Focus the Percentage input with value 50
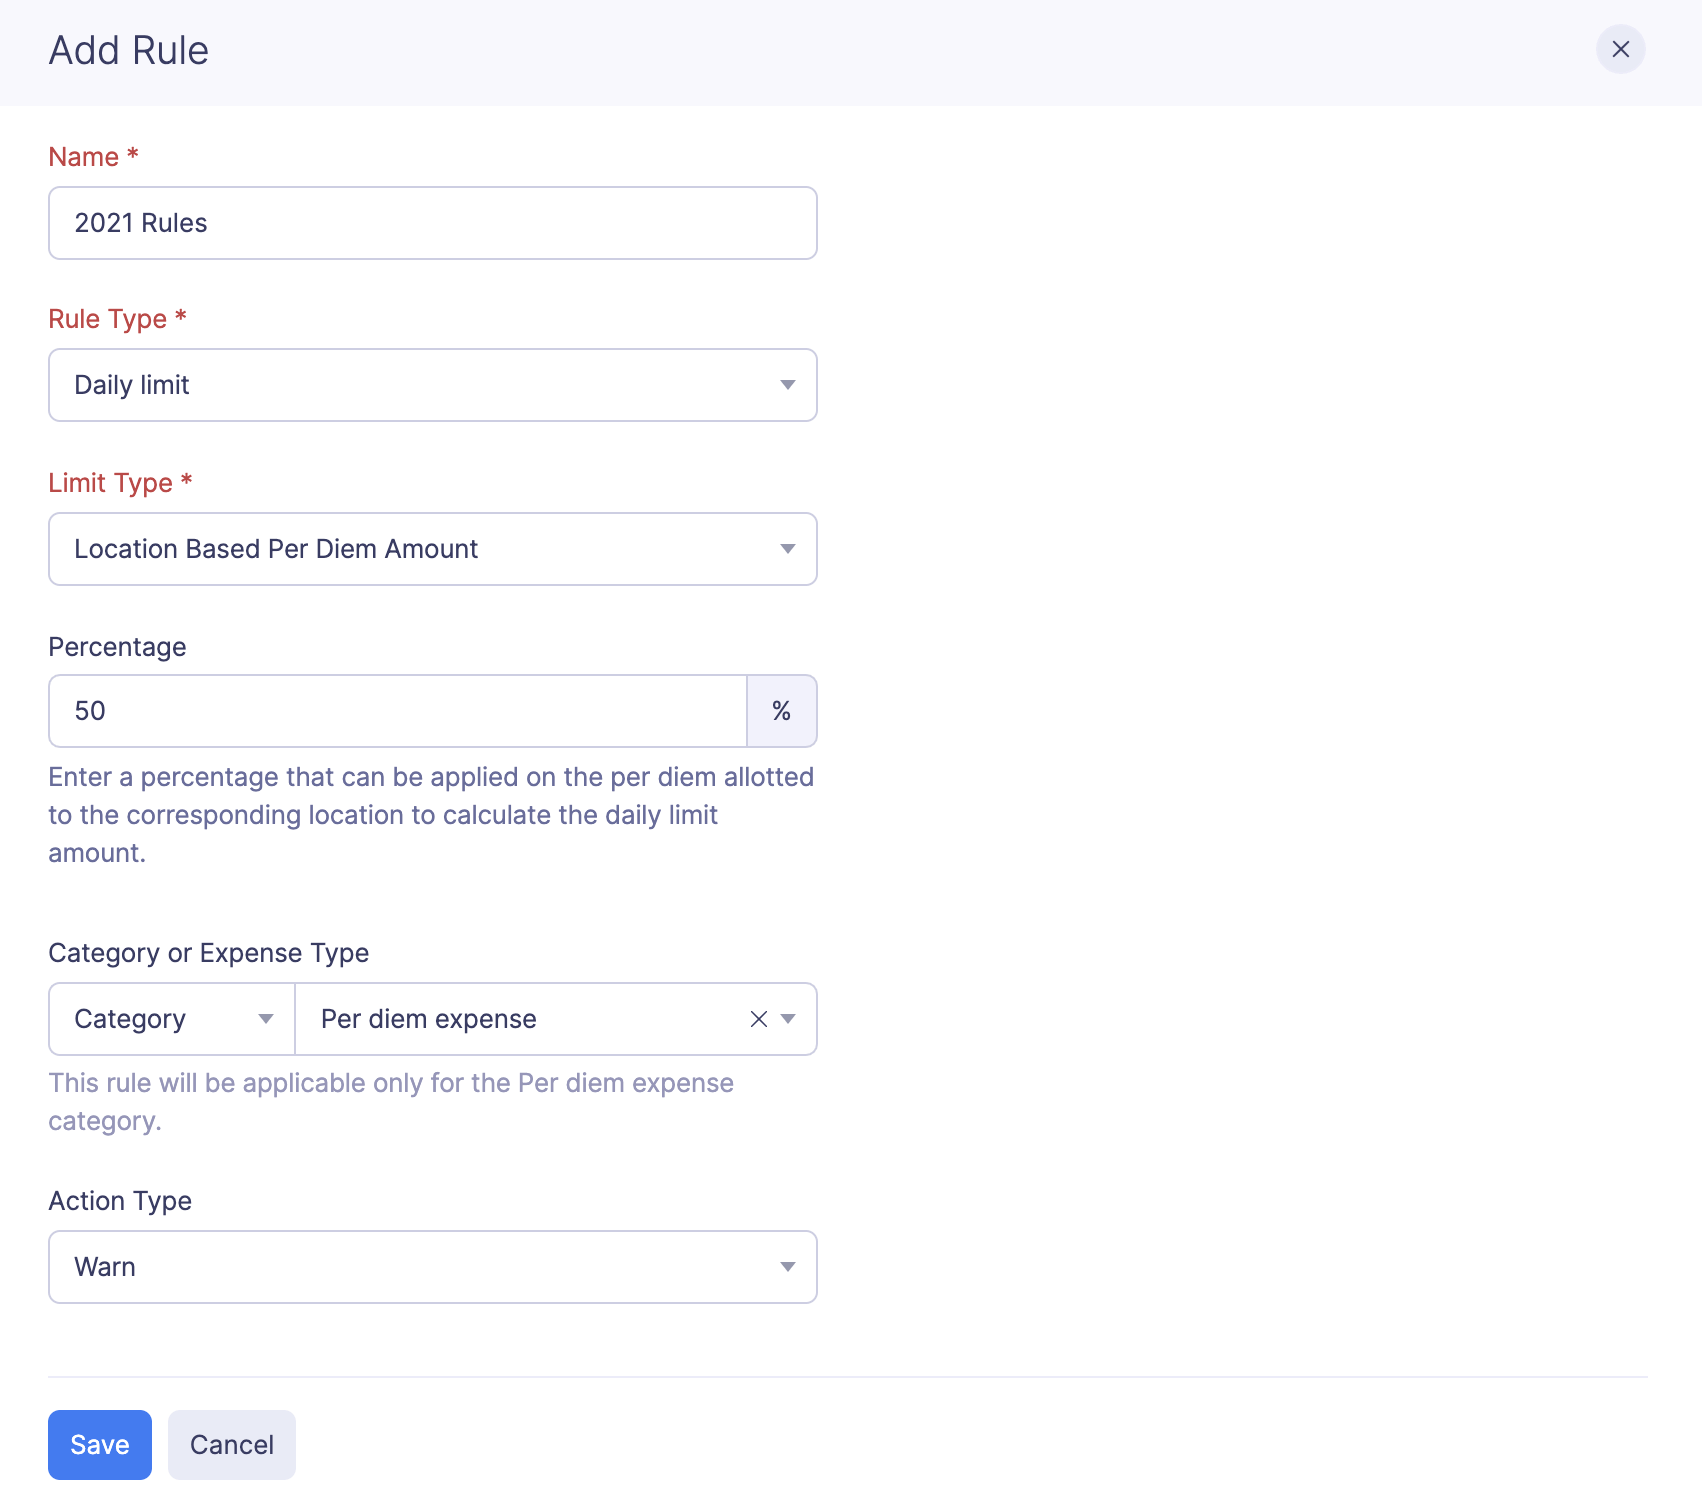Viewport: 1702px width, 1506px height. [x=398, y=711]
